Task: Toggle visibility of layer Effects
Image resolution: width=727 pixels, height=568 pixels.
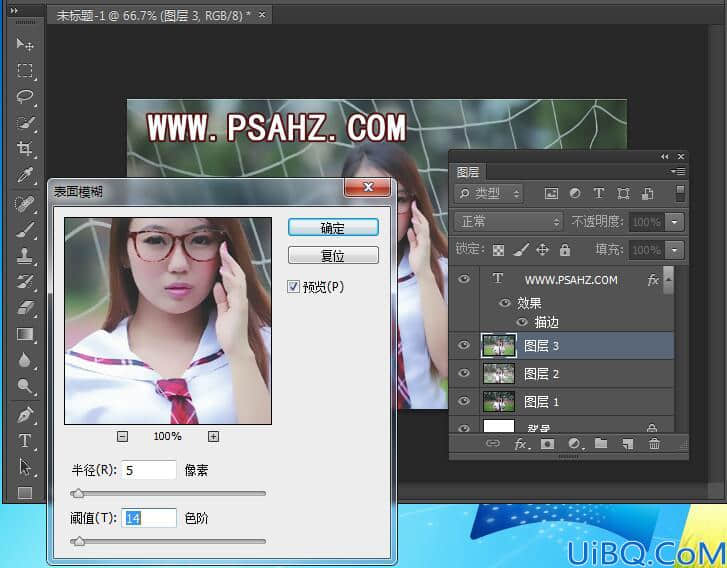Action: click(504, 303)
